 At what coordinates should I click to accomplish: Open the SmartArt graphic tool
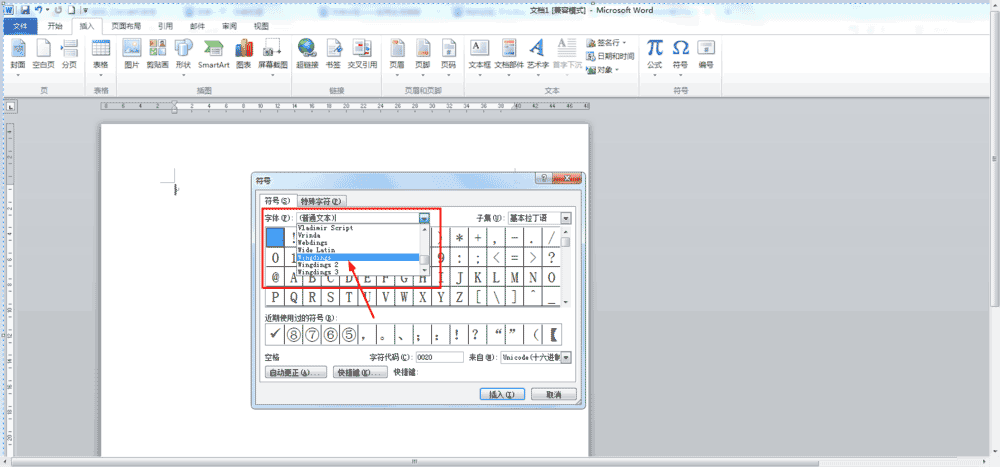[x=213, y=53]
